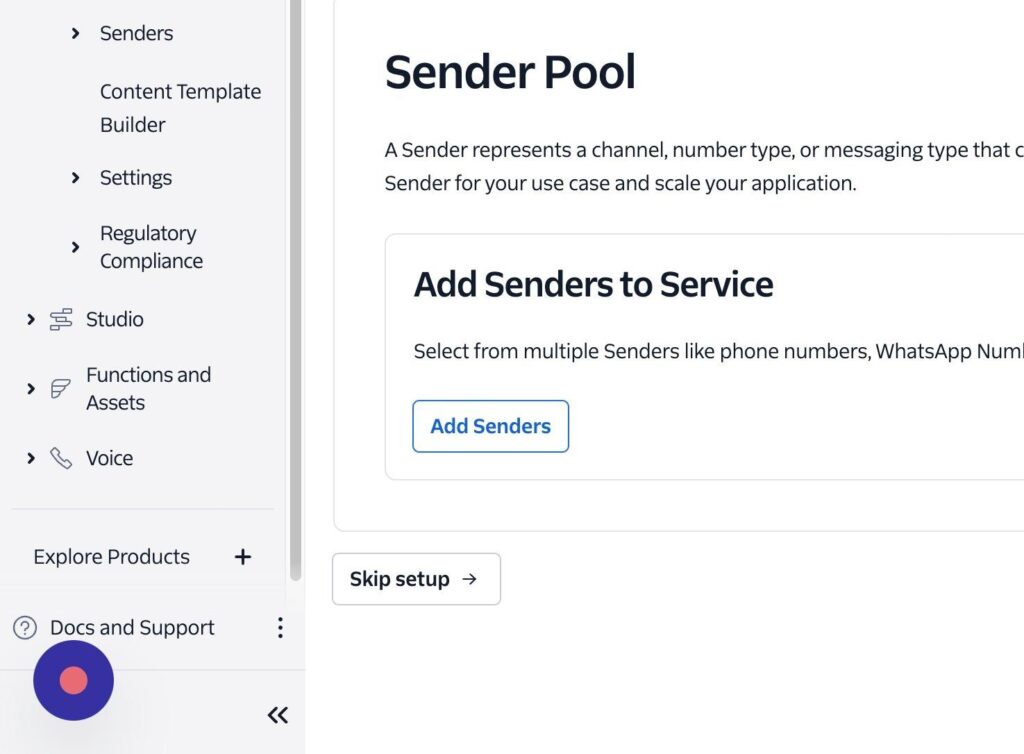Screen dimensions: 1024x754
Task: Expand the Settings submenu chevron
Action: 75,178
